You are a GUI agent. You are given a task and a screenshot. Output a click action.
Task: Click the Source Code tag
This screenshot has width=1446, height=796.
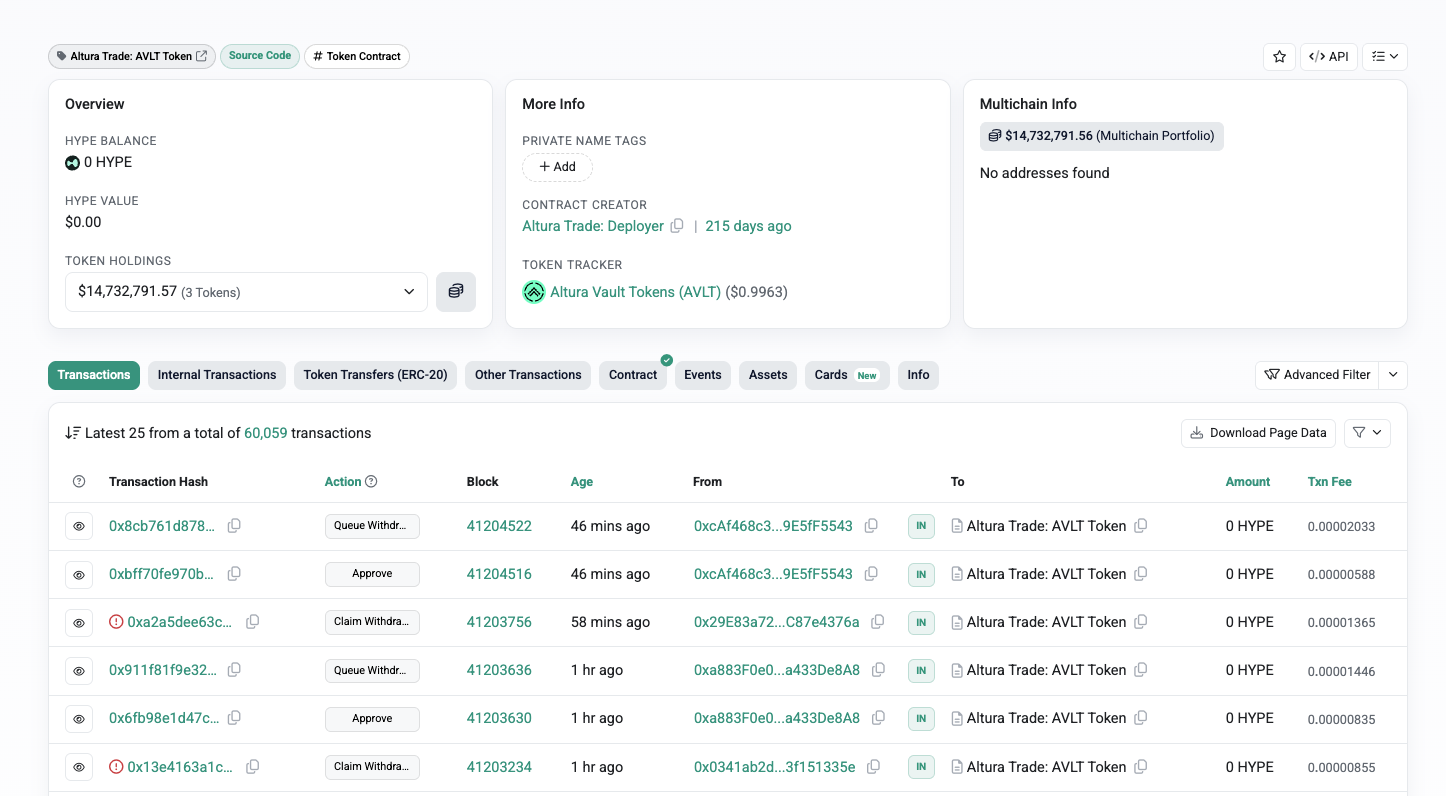(260, 56)
